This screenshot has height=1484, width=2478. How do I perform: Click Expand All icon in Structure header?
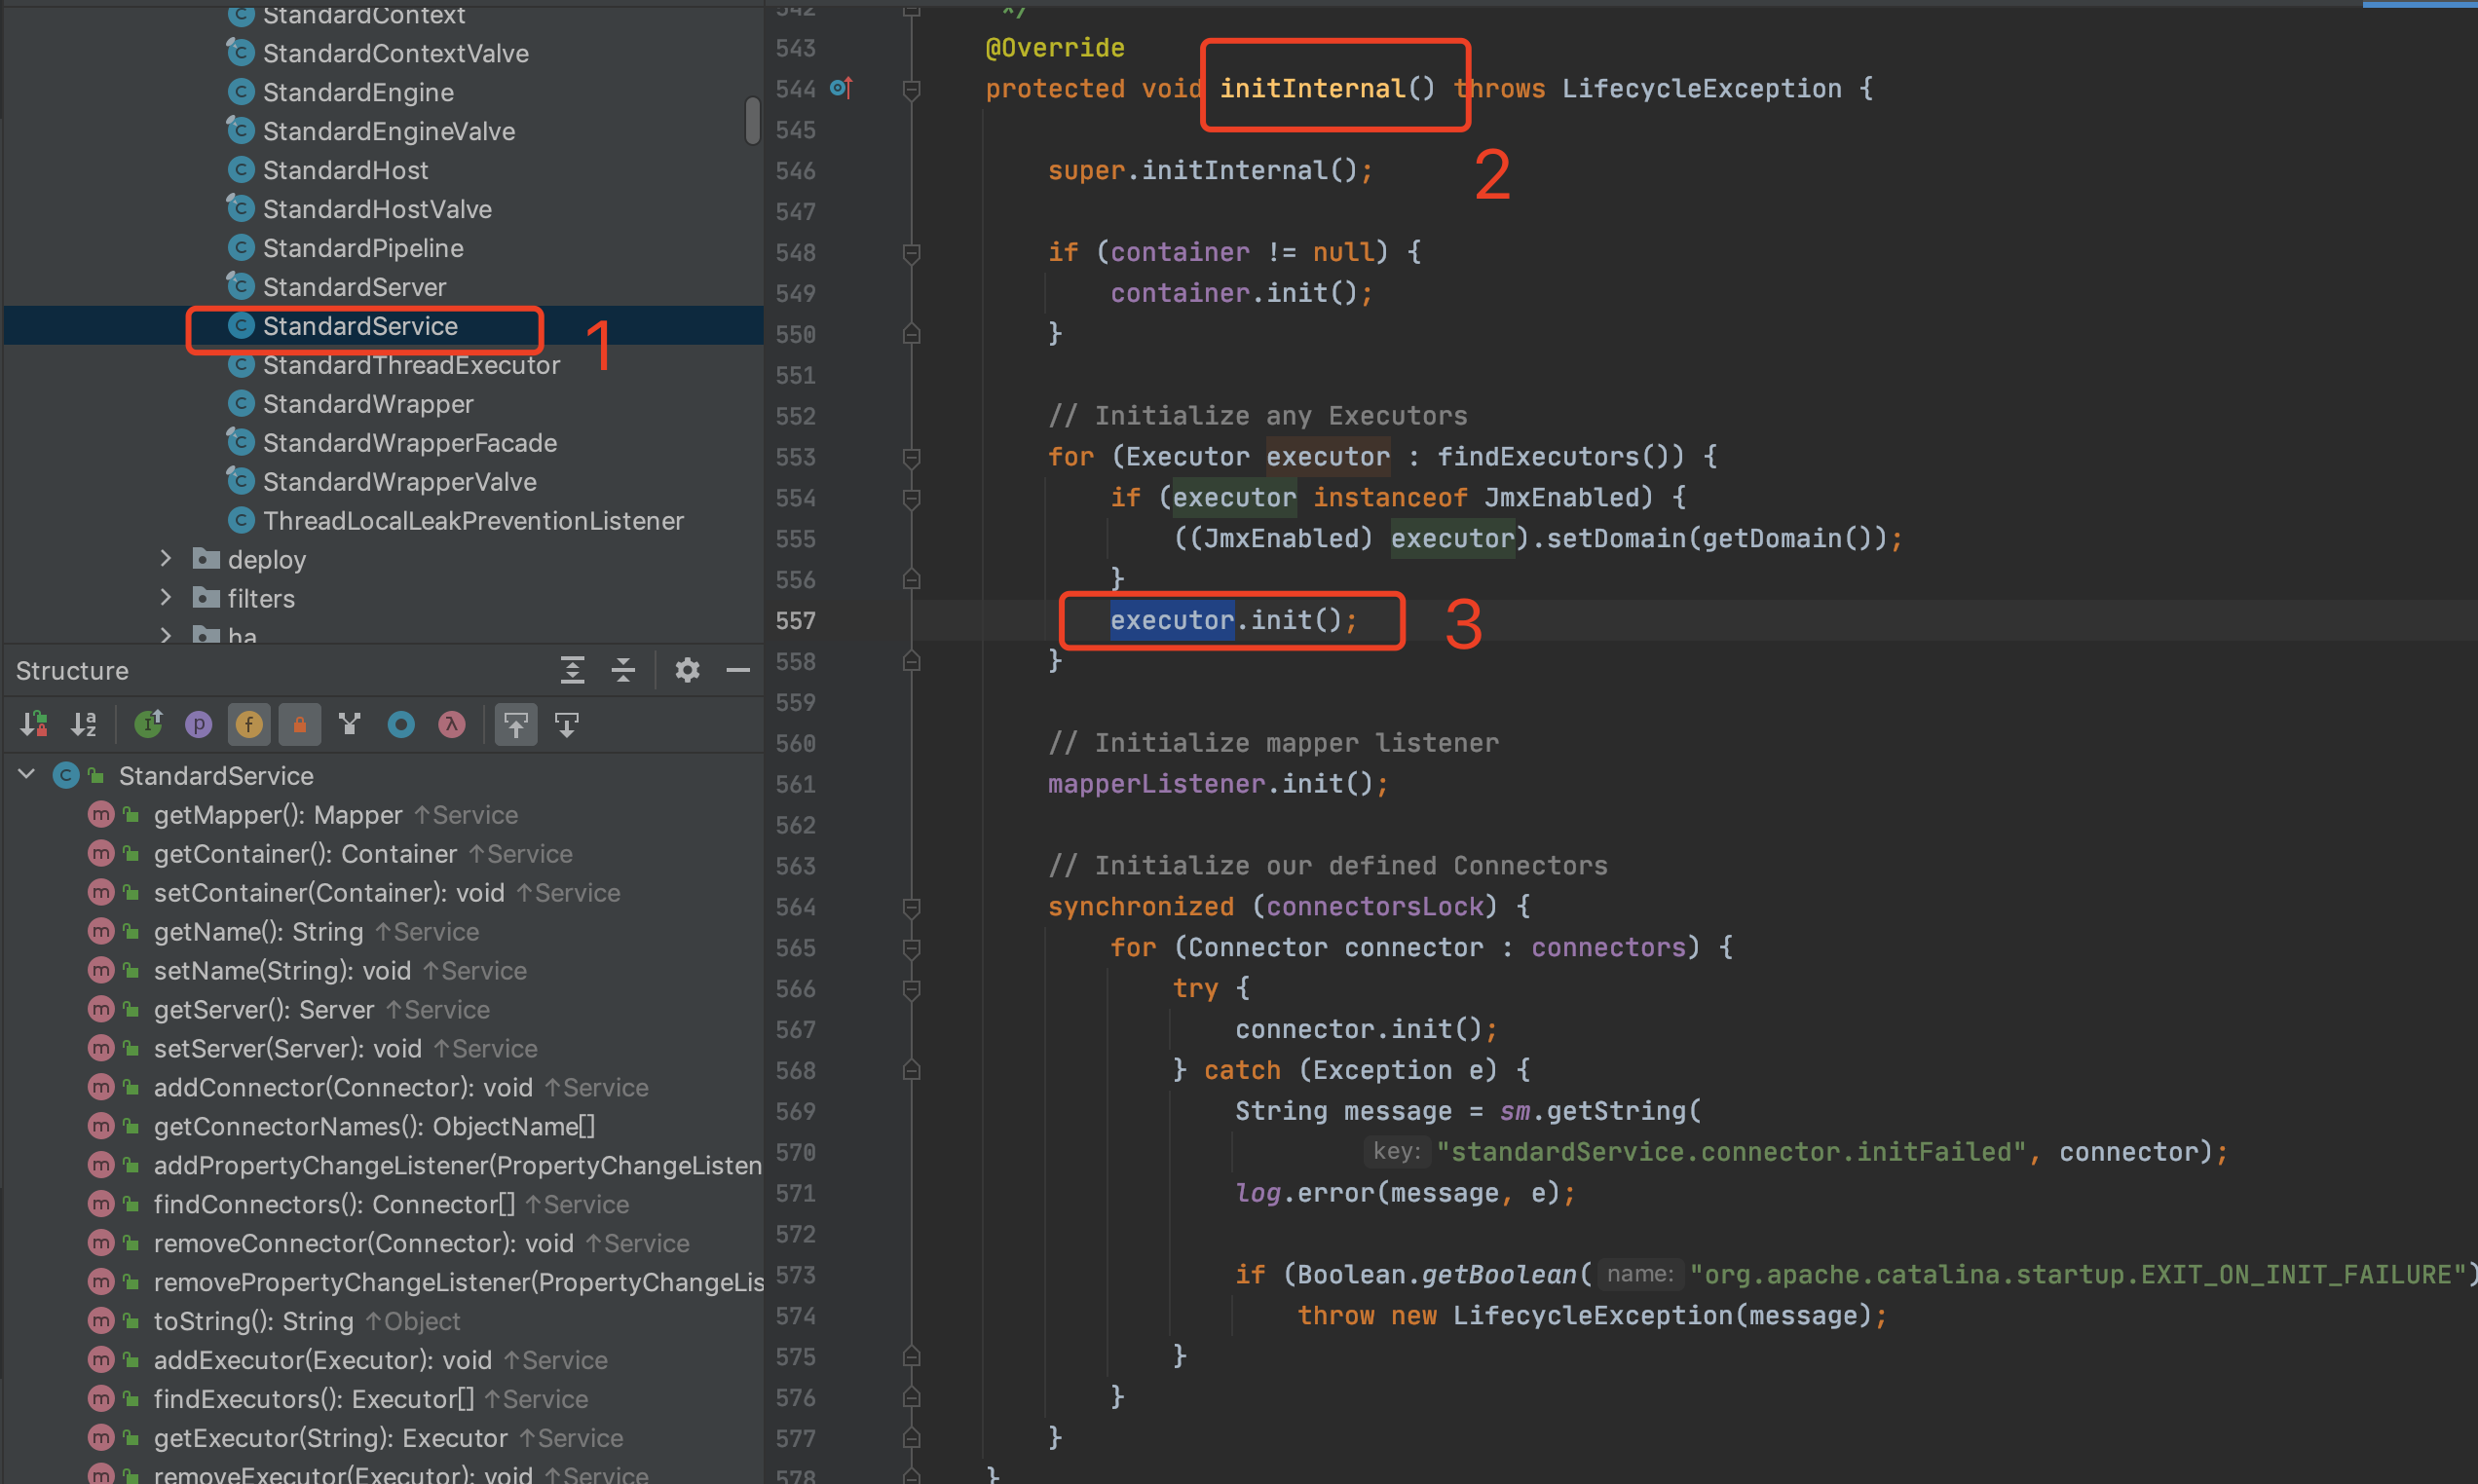(x=572, y=670)
